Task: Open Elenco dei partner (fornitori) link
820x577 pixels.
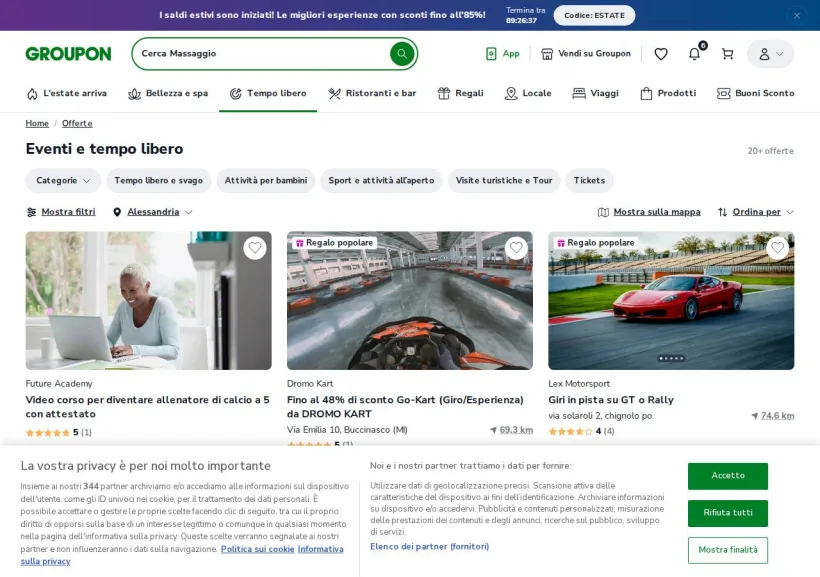Action: (x=429, y=546)
